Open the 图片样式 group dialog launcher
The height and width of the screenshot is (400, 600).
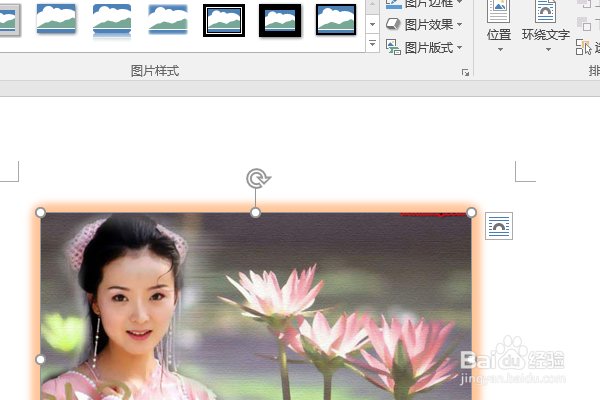tap(465, 72)
